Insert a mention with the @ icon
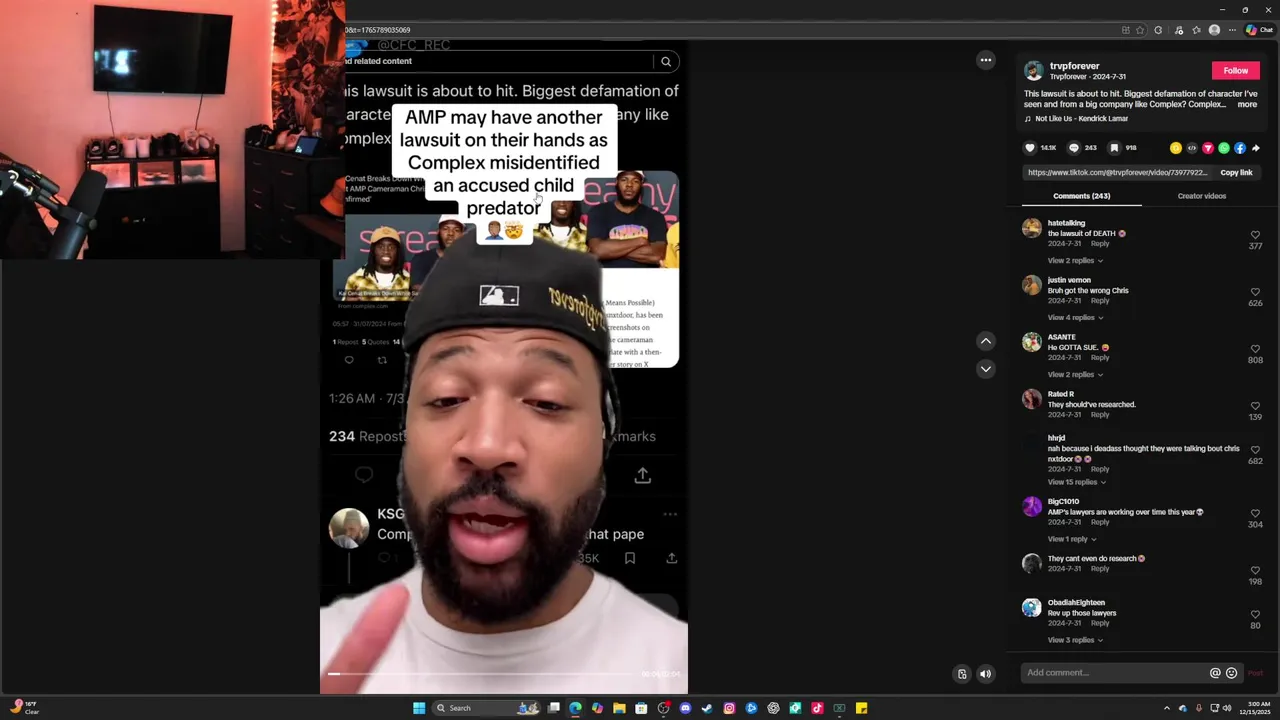1280x720 pixels. 1215,673
